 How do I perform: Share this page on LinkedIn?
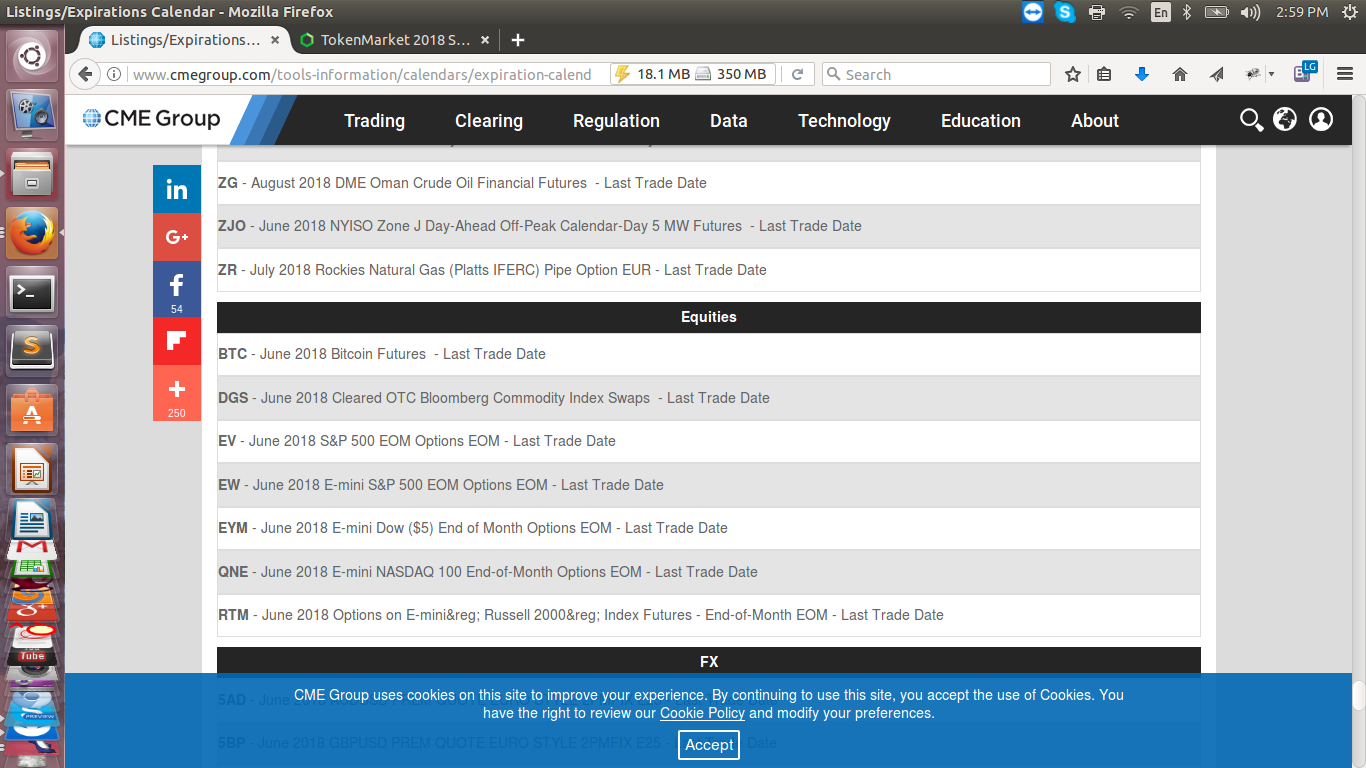coord(177,189)
